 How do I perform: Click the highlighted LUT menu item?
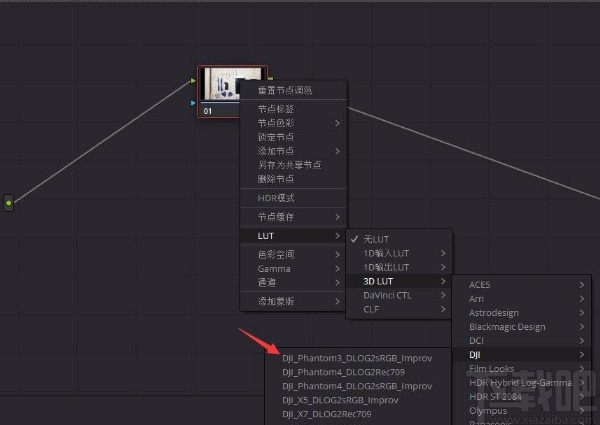293,236
